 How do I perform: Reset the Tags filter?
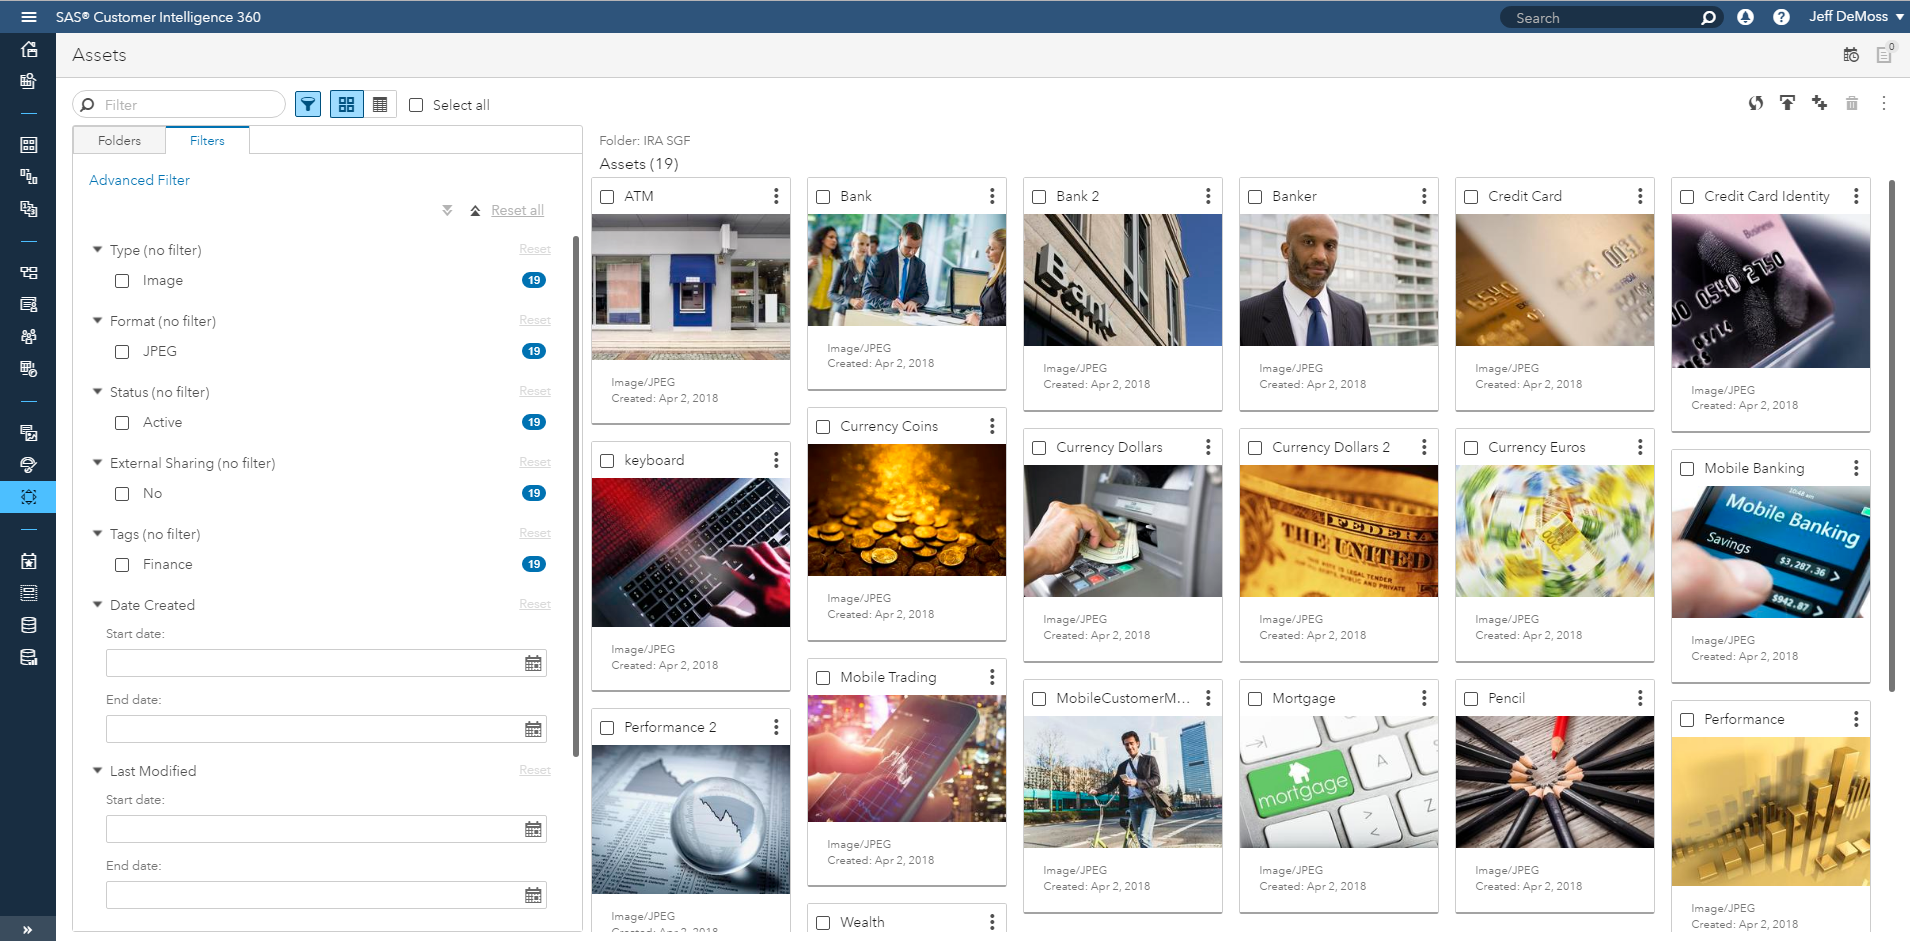[x=535, y=533]
